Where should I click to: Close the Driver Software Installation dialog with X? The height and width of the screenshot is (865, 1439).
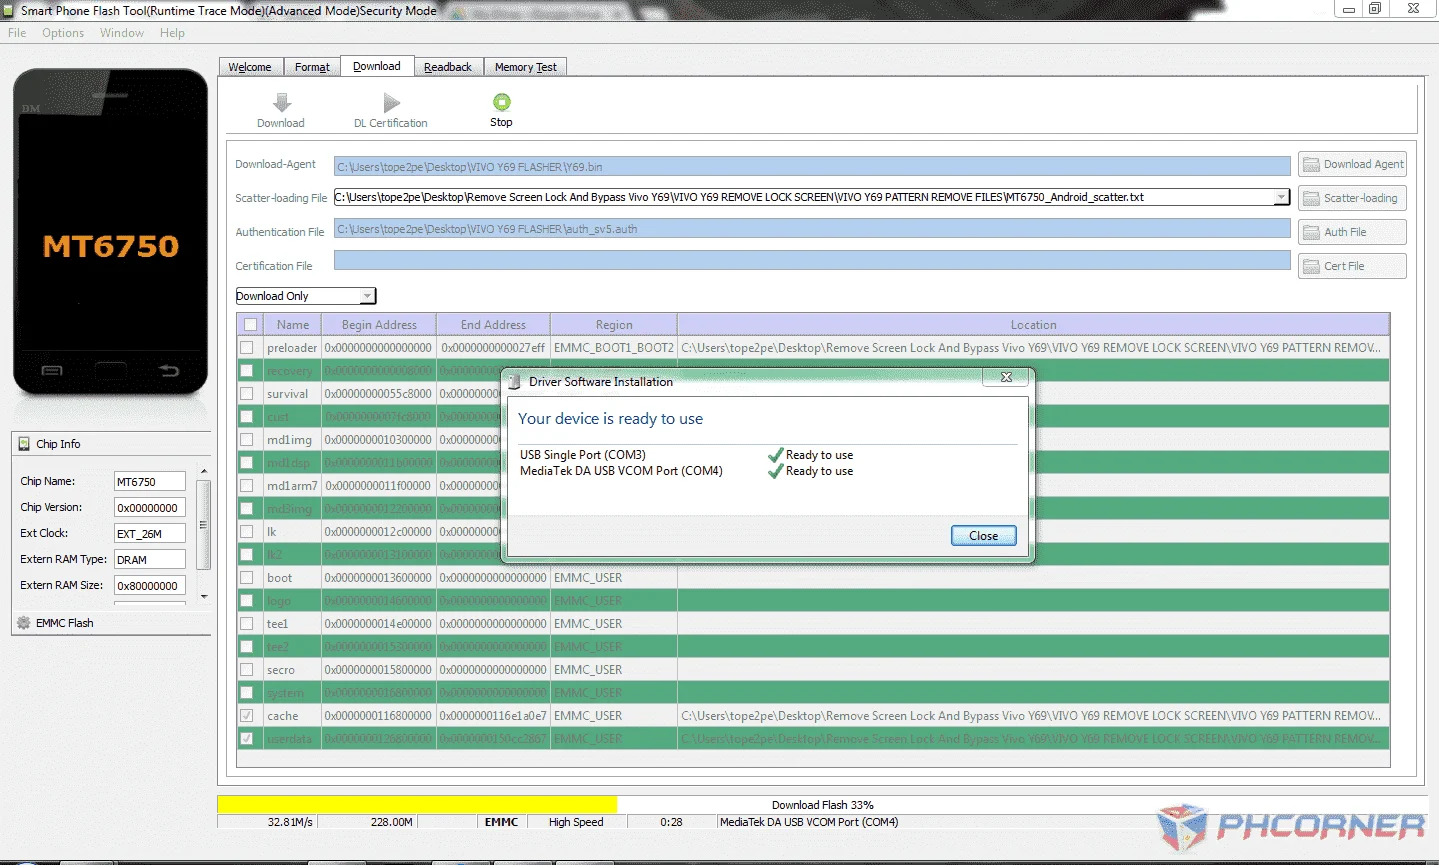pos(1006,377)
